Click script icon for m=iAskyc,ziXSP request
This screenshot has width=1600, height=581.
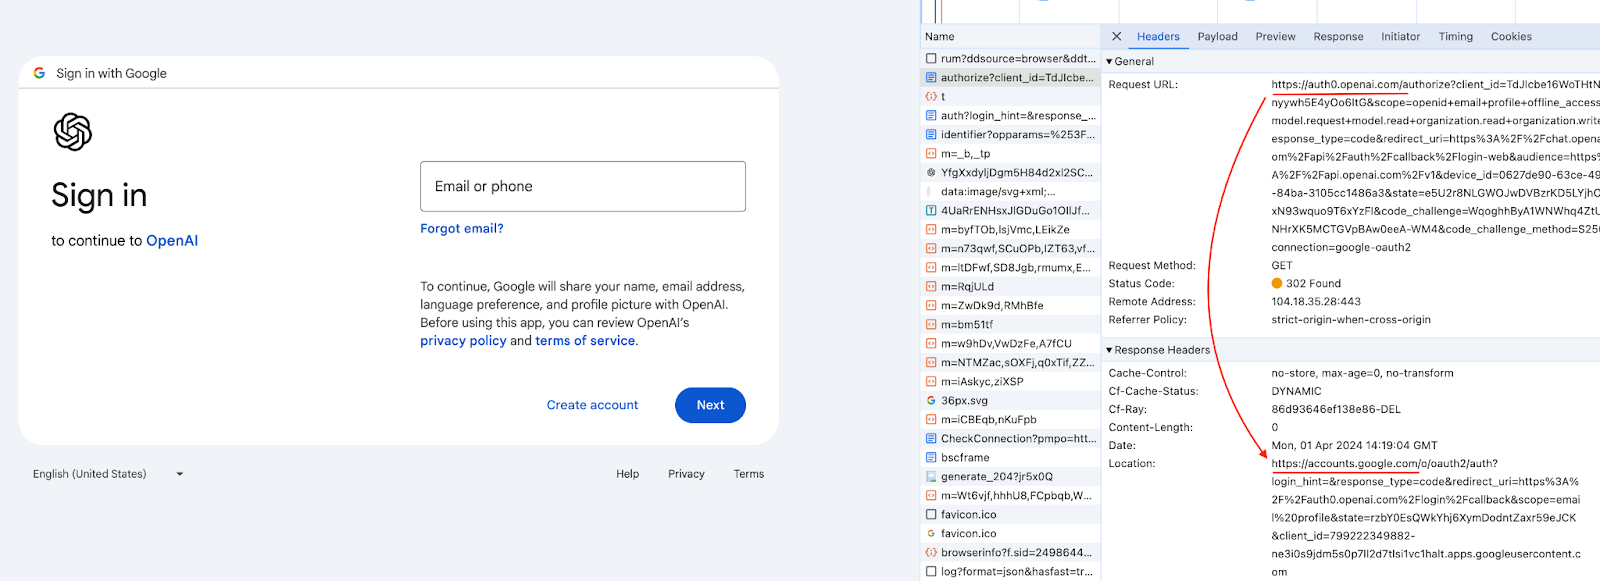[931, 382]
